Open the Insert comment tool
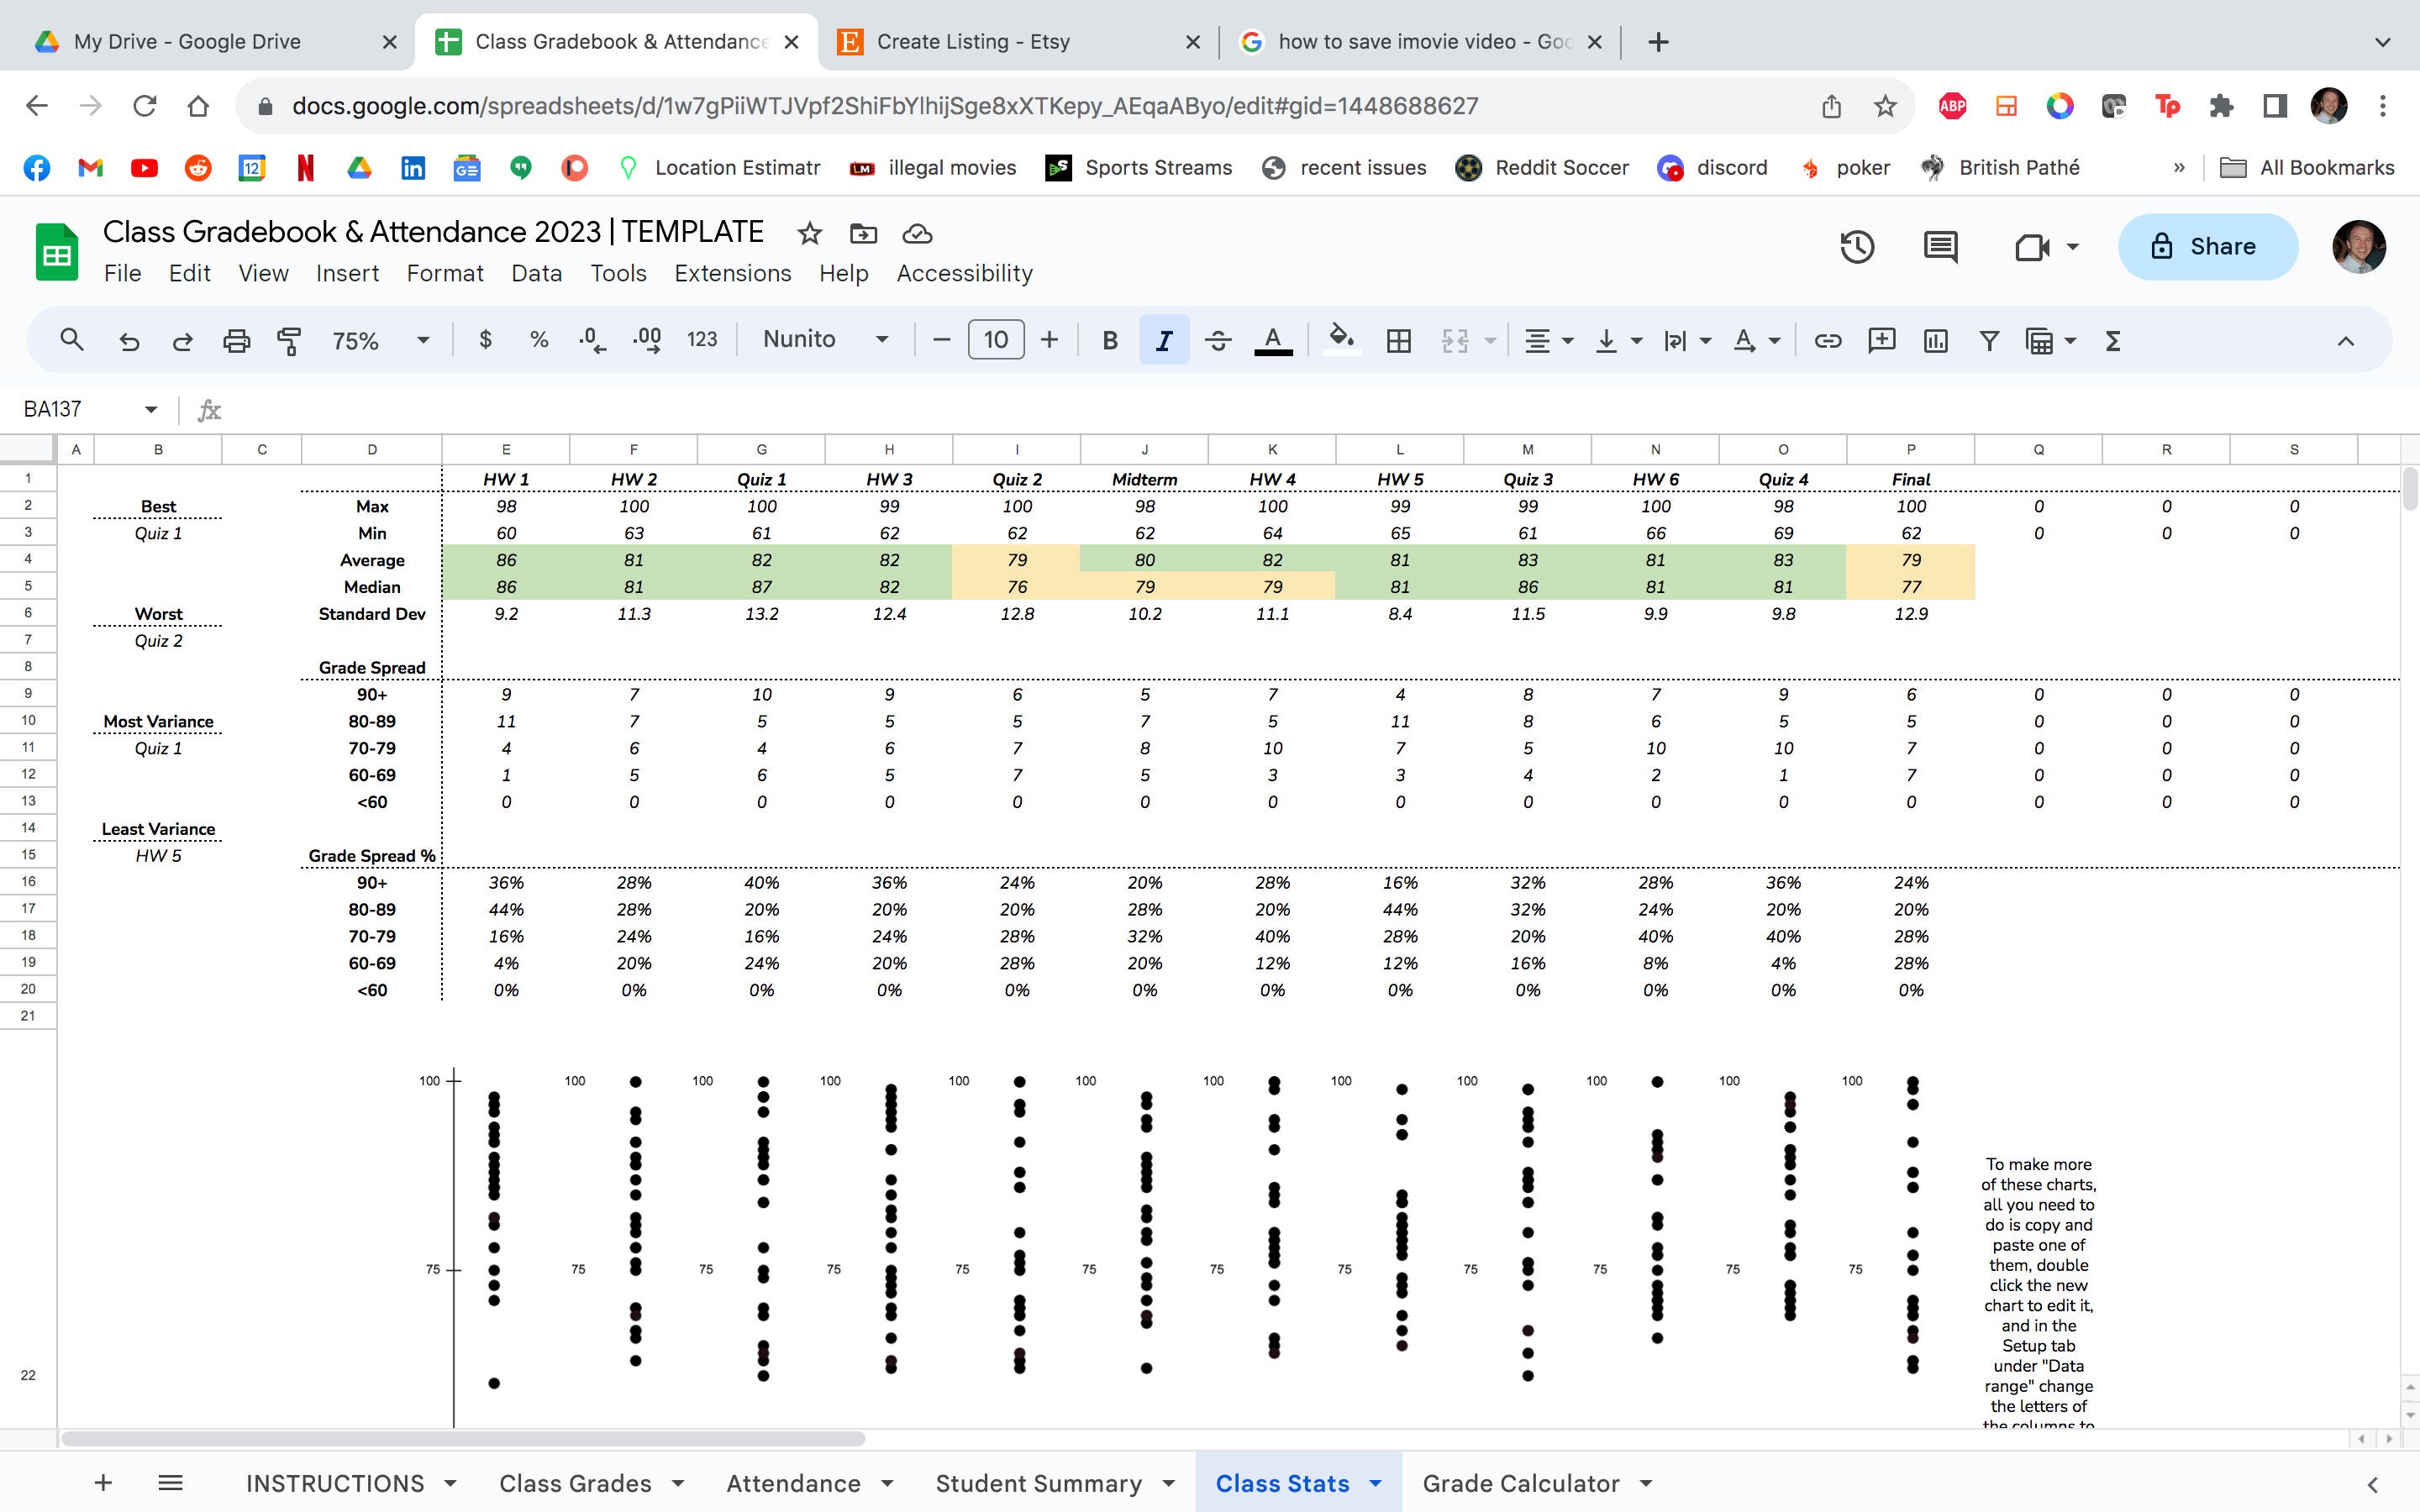The width and height of the screenshot is (2420, 1512). click(1881, 340)
